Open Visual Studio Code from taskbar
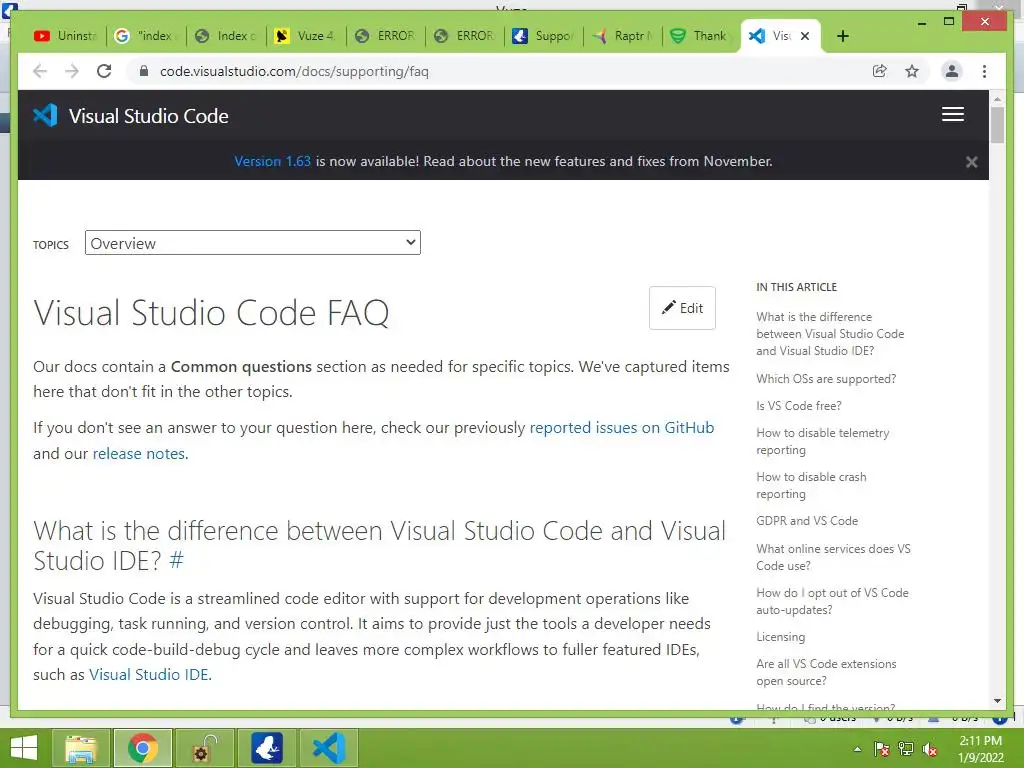This screenshot has height=768, width=1024. 328,748
